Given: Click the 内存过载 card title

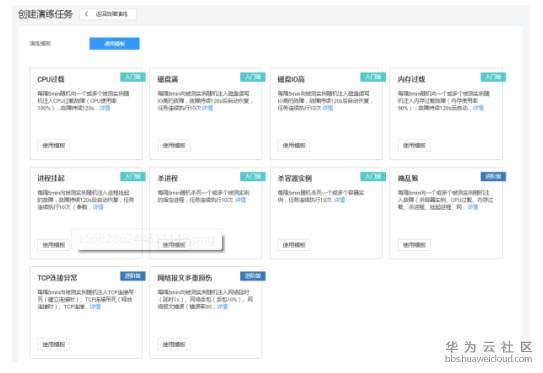Looking at the screenshot, I should click(411, 79).
